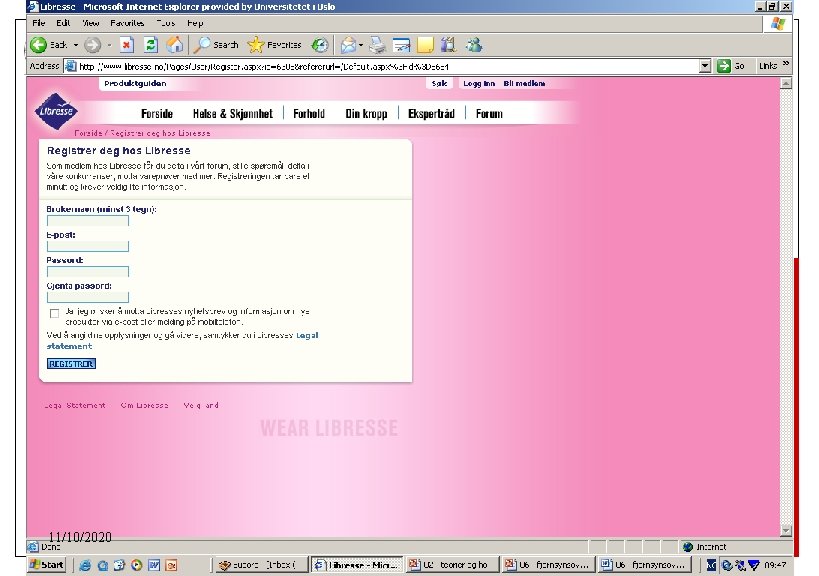Click the Libresse logo
Image resolution: width=819 pixels, height=576 pixels.
56,111
